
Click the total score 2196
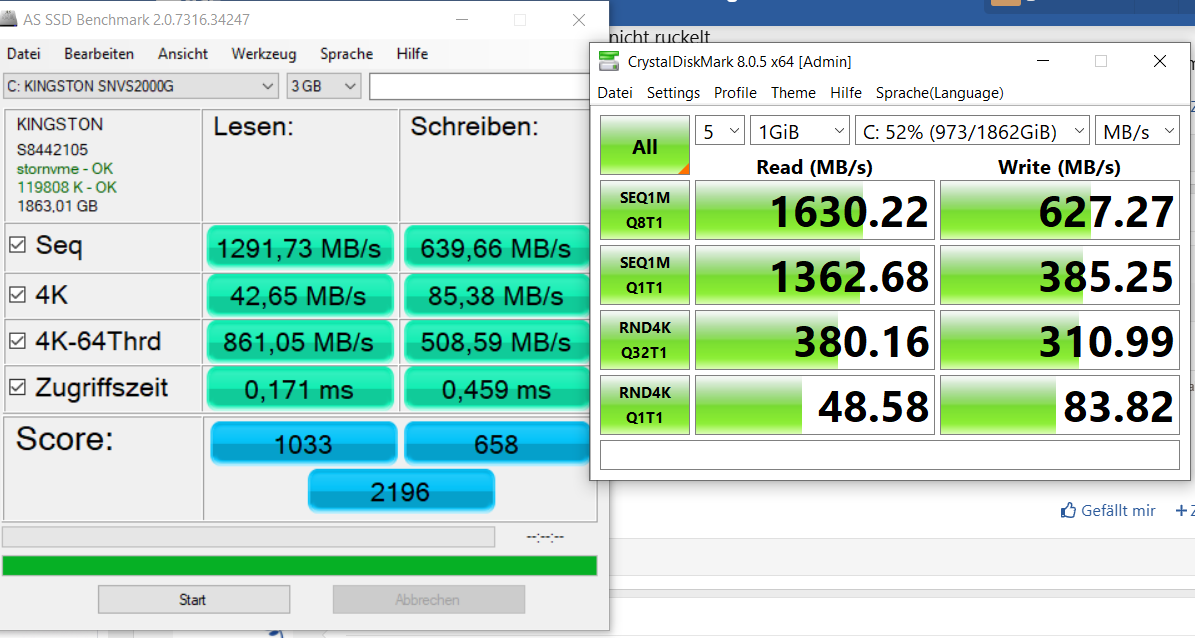tap(401, 491)
